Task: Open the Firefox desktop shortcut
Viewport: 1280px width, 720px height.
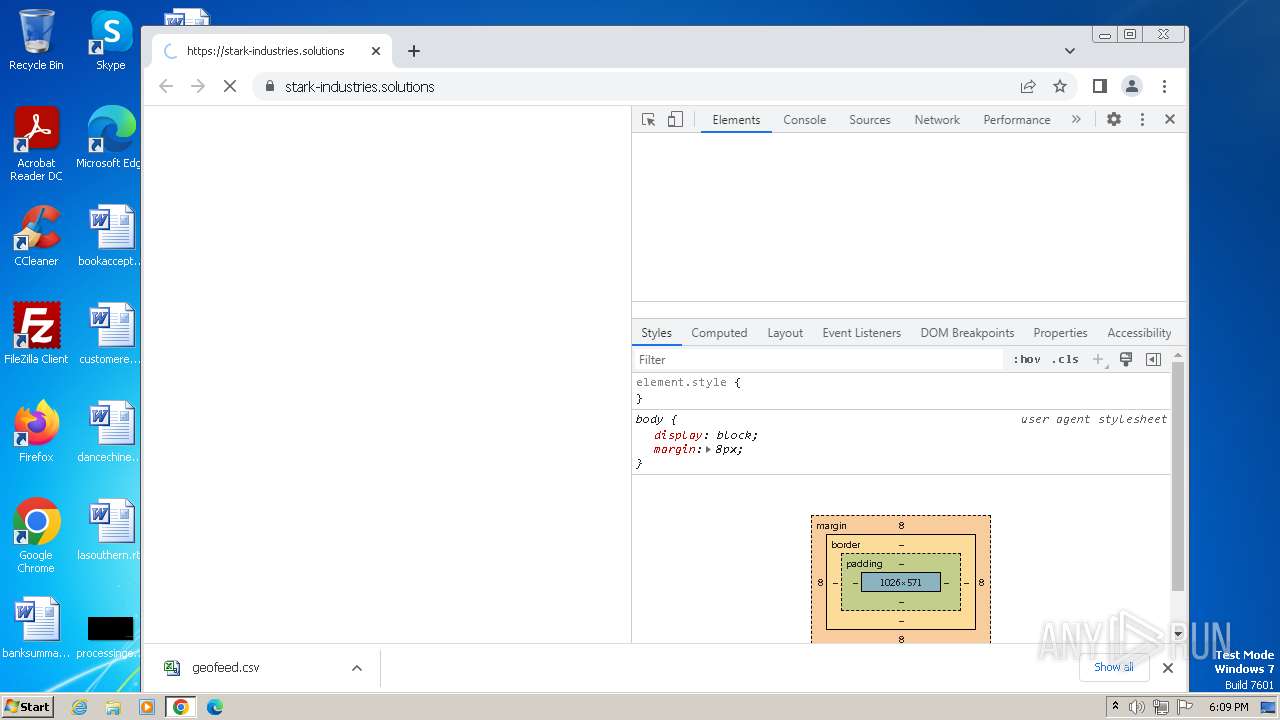Action: click(36, 432)
